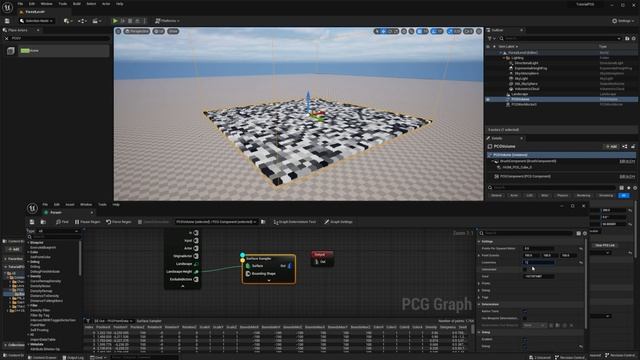Viewport: 640px width, 360px height.
Task: Collapse the Lighting folder in Outliner
Action: coord(503,58)
